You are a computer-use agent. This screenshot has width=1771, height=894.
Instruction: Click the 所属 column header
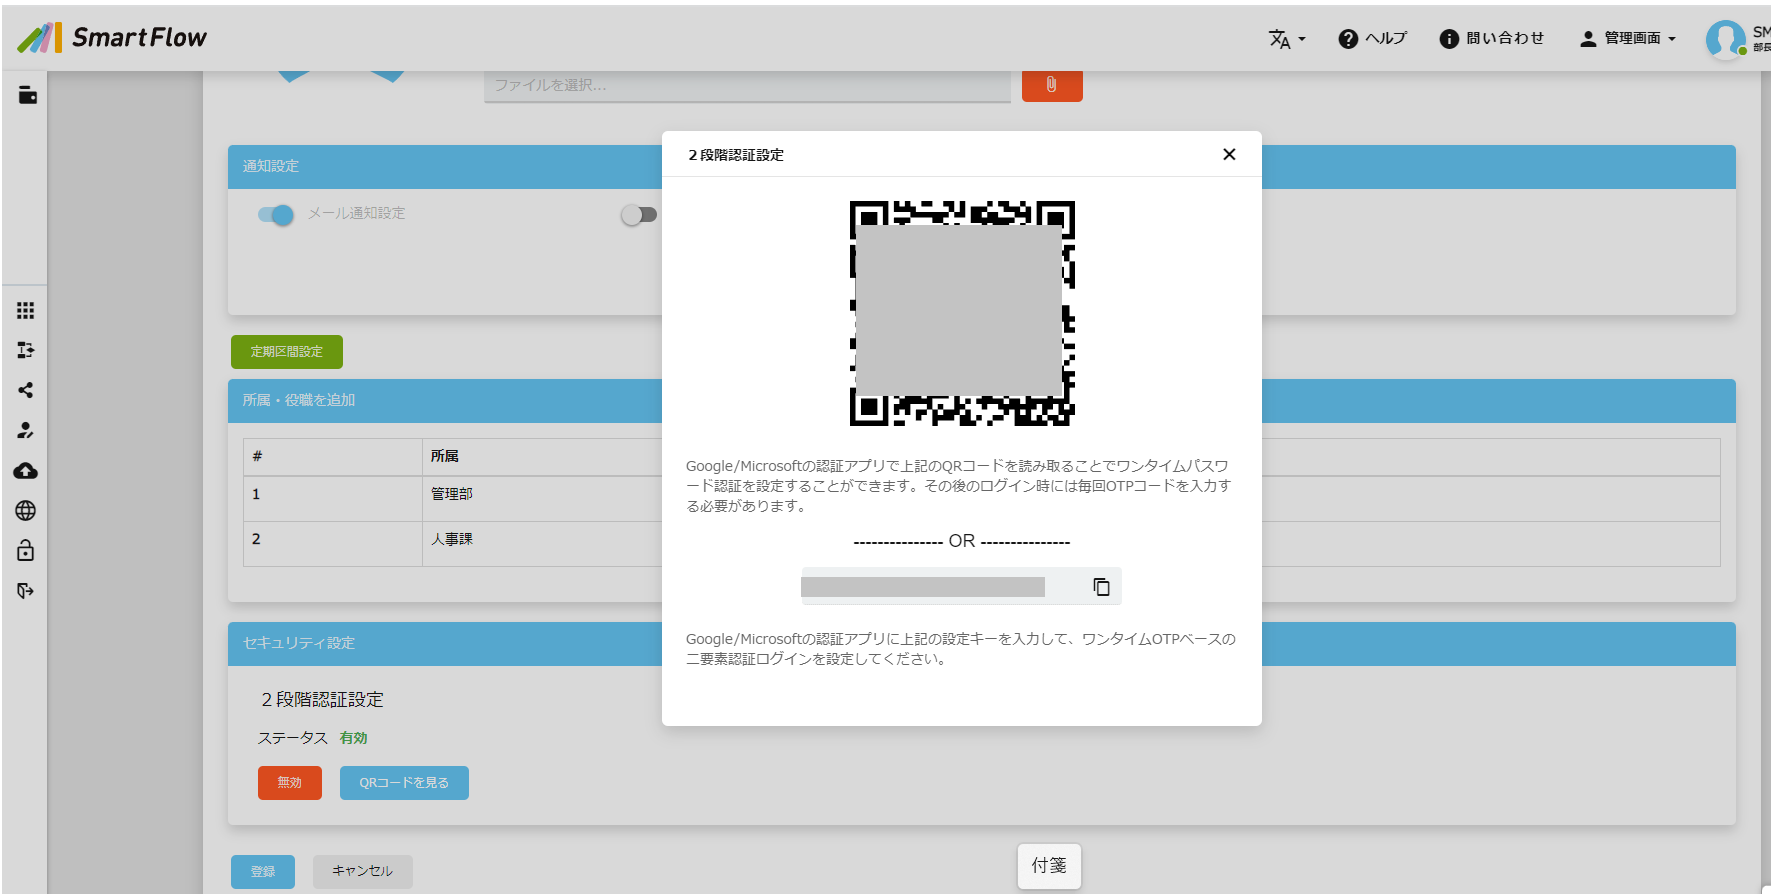point(444,456)
